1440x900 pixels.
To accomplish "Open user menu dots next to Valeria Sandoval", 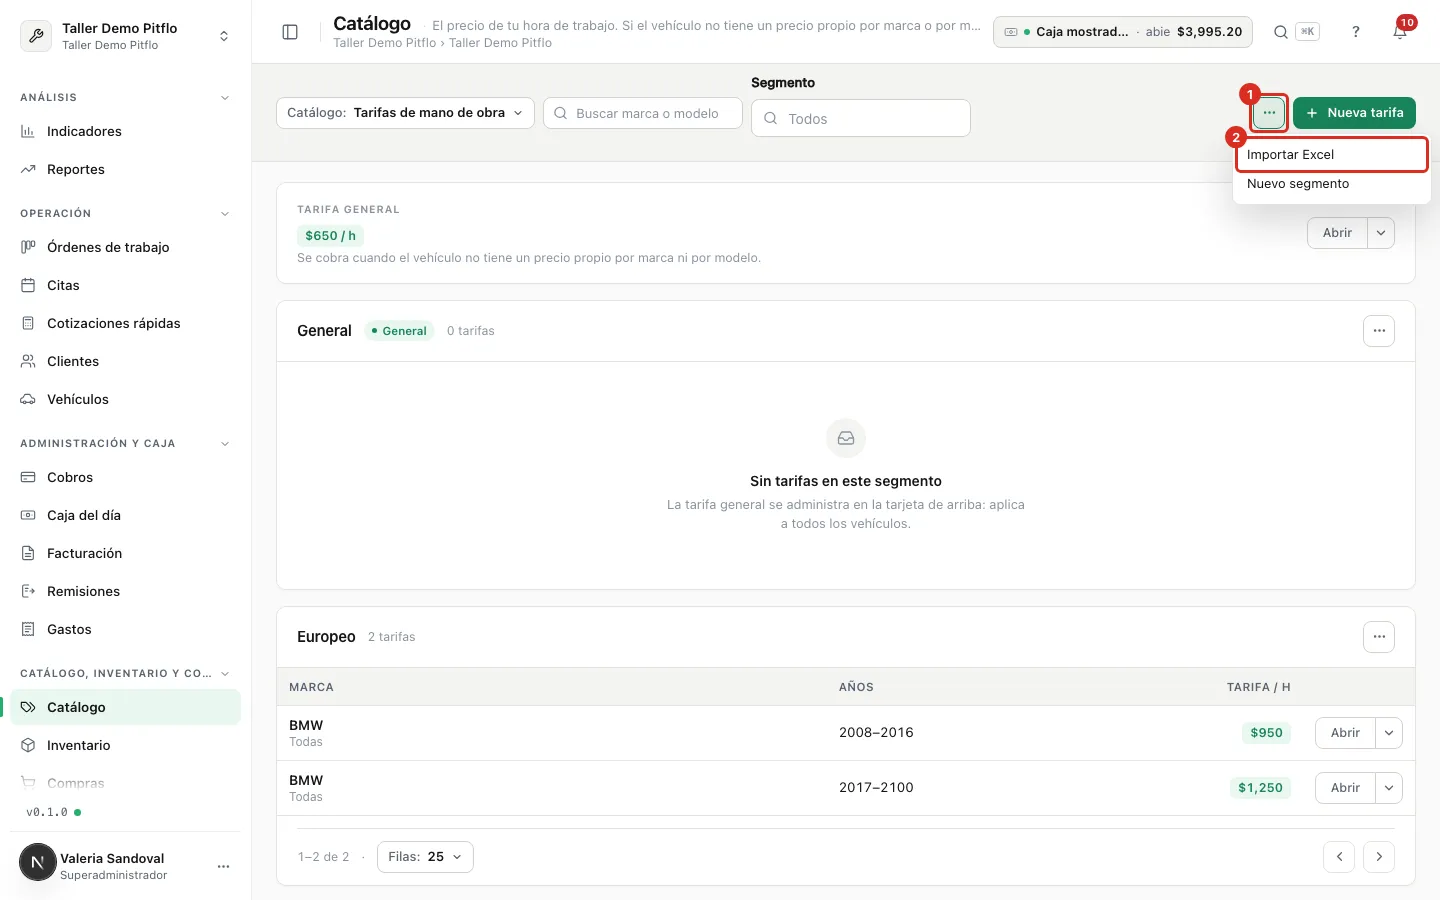I will [223, 866].
